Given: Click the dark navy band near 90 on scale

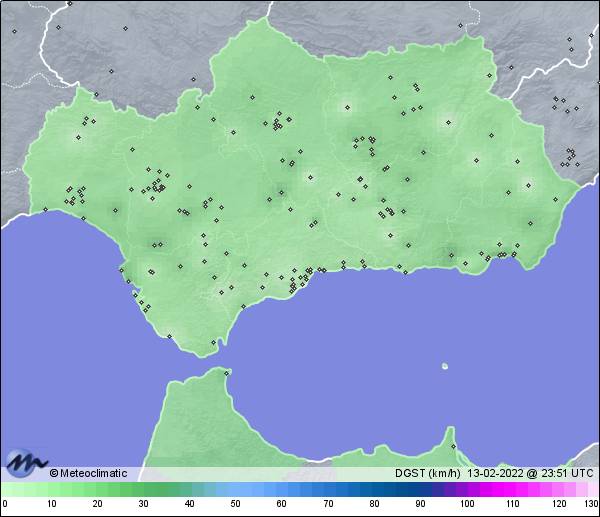Looking at the screenshot, I should (420, 489).
